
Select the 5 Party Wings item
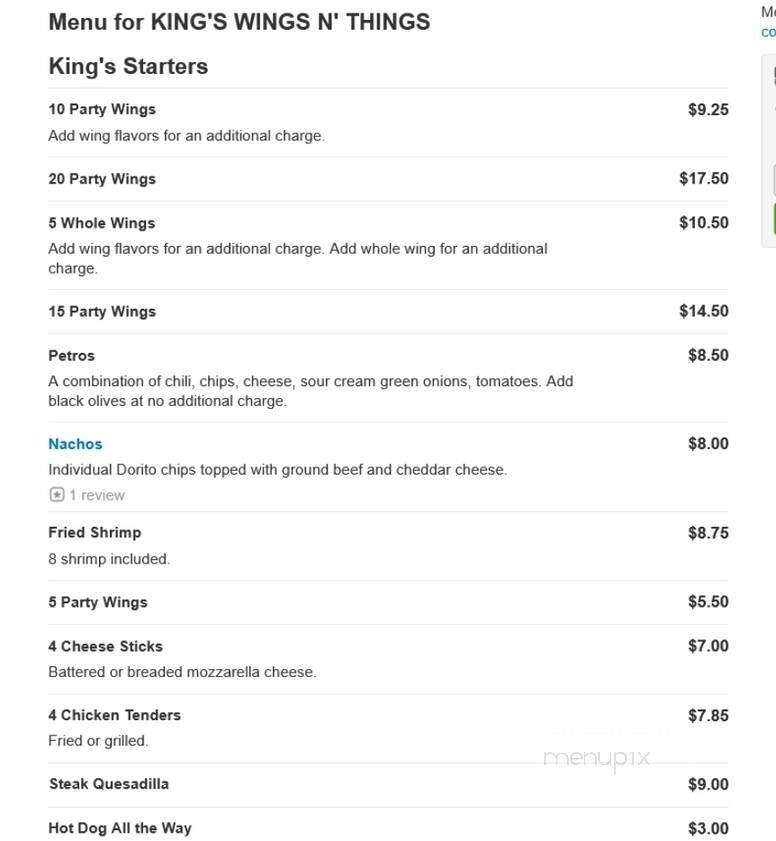pyautogui.click(x=97, y=602)
